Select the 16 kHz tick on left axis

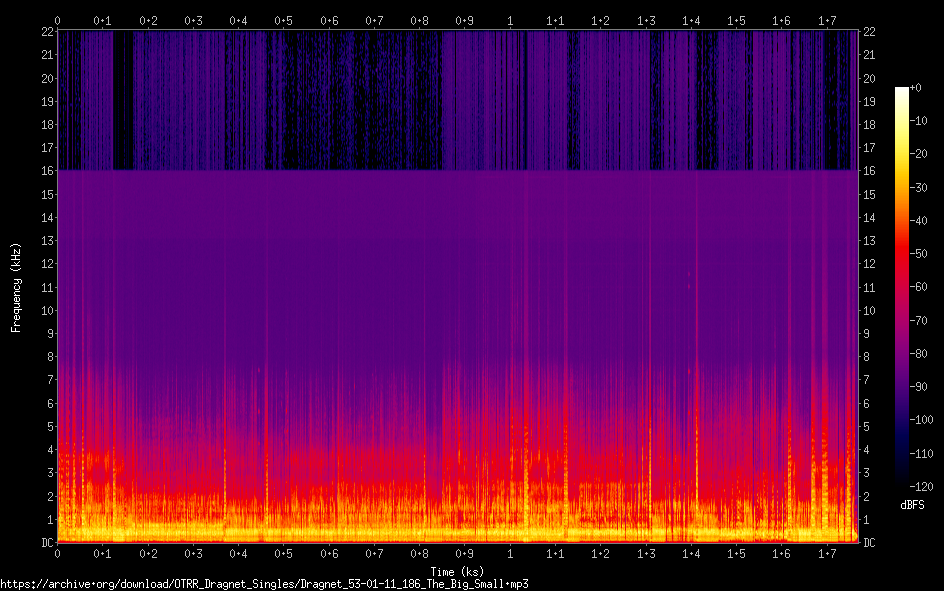coord(45,171)
